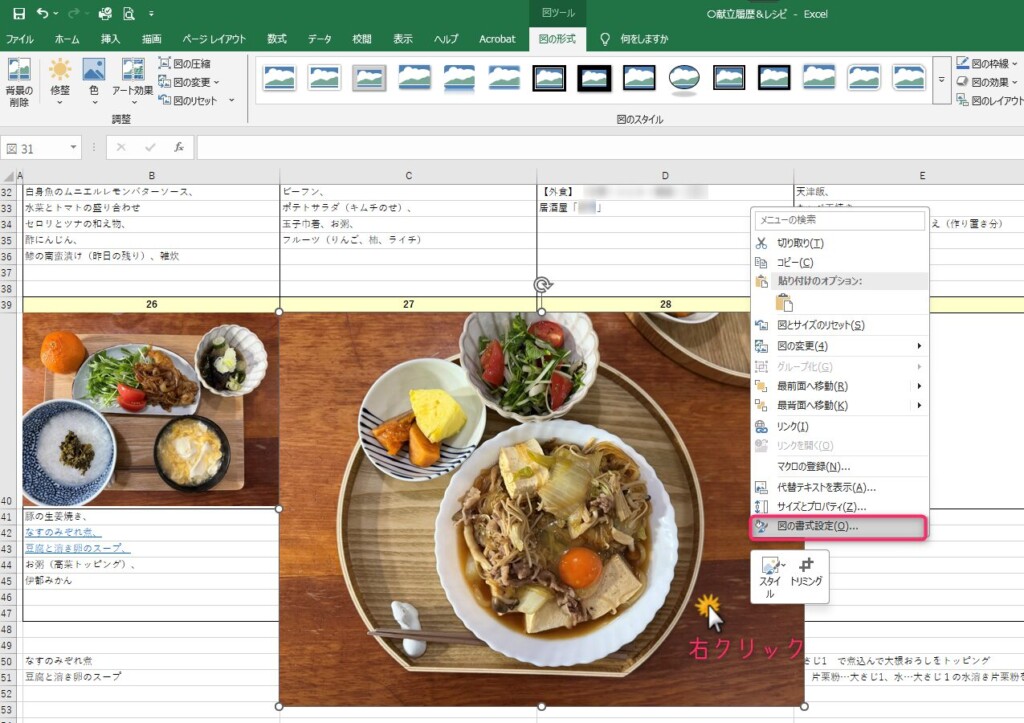Click the fx insert function icon
Viewport: 1024px width, 723px height.
click(x=179, y=147)
